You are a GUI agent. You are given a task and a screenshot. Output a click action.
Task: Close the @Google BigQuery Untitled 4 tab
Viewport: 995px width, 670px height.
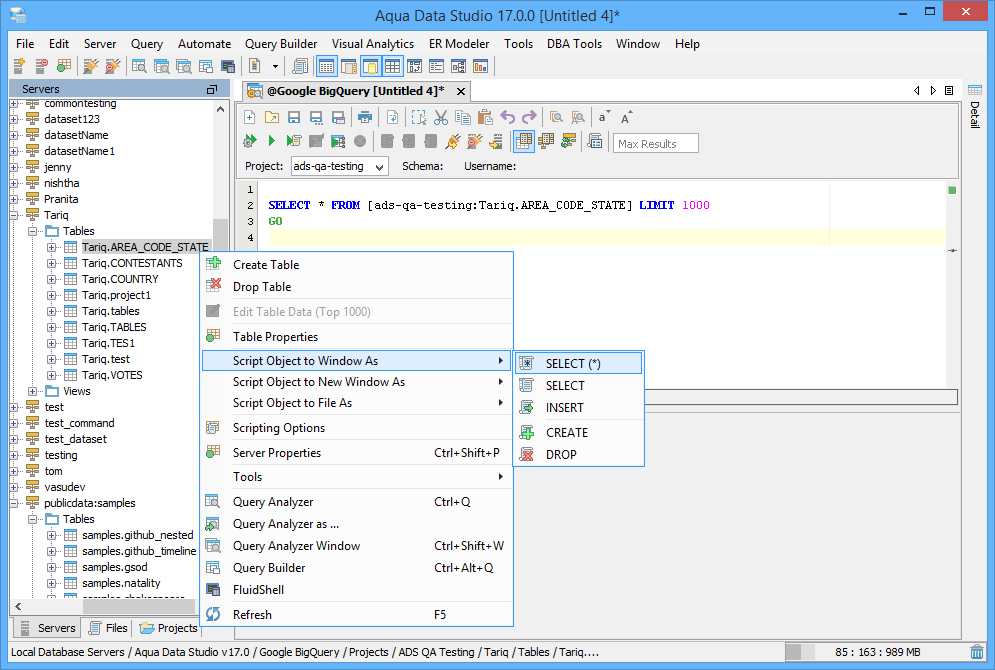tap(461, 91)
